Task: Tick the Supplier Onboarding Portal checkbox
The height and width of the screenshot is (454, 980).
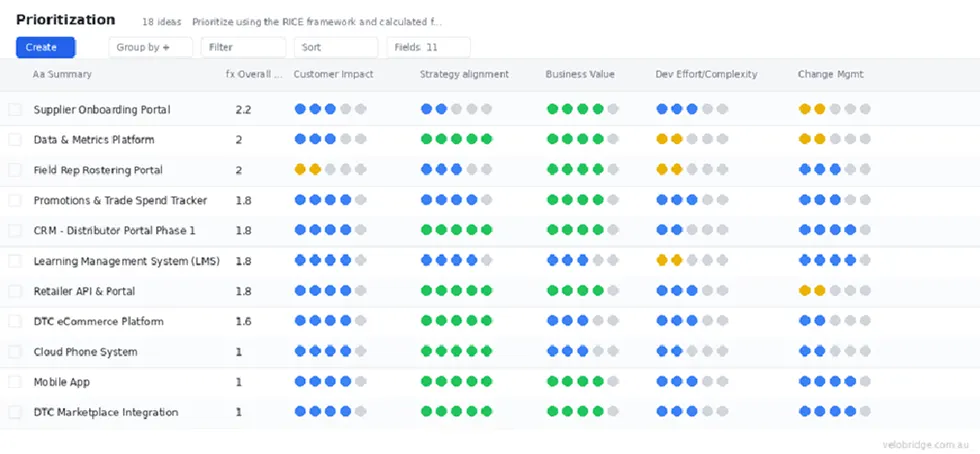Action: point(15,109)
